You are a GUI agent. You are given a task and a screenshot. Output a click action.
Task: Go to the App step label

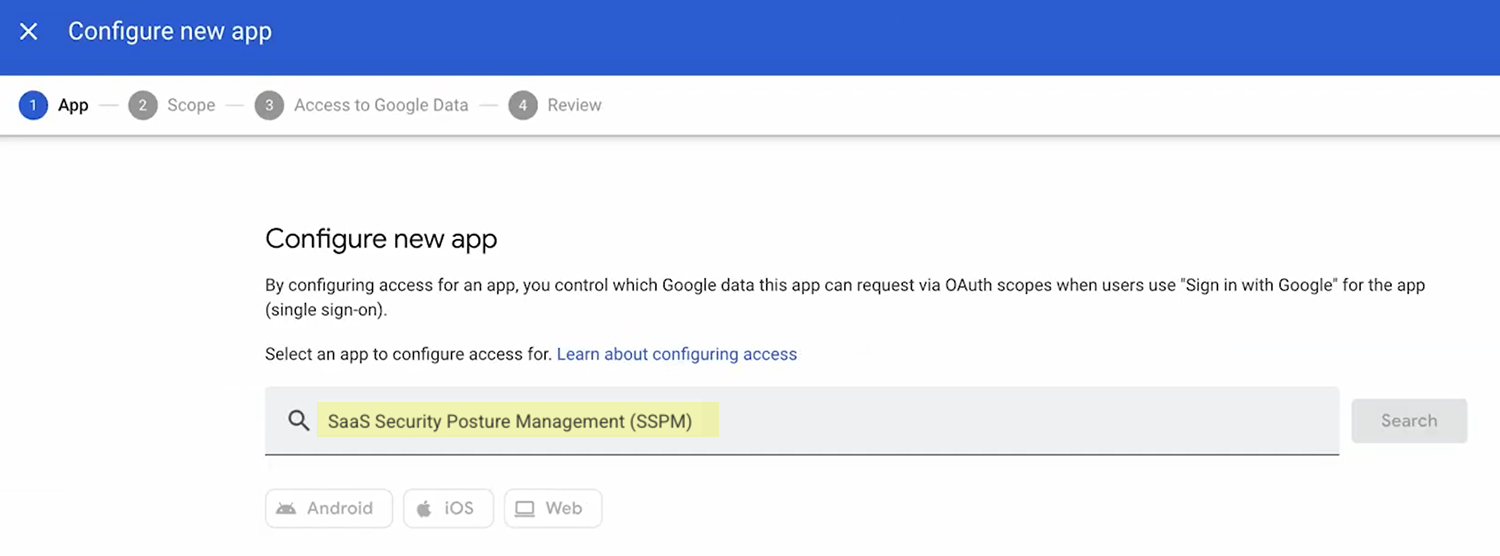(x=73, y=105)
